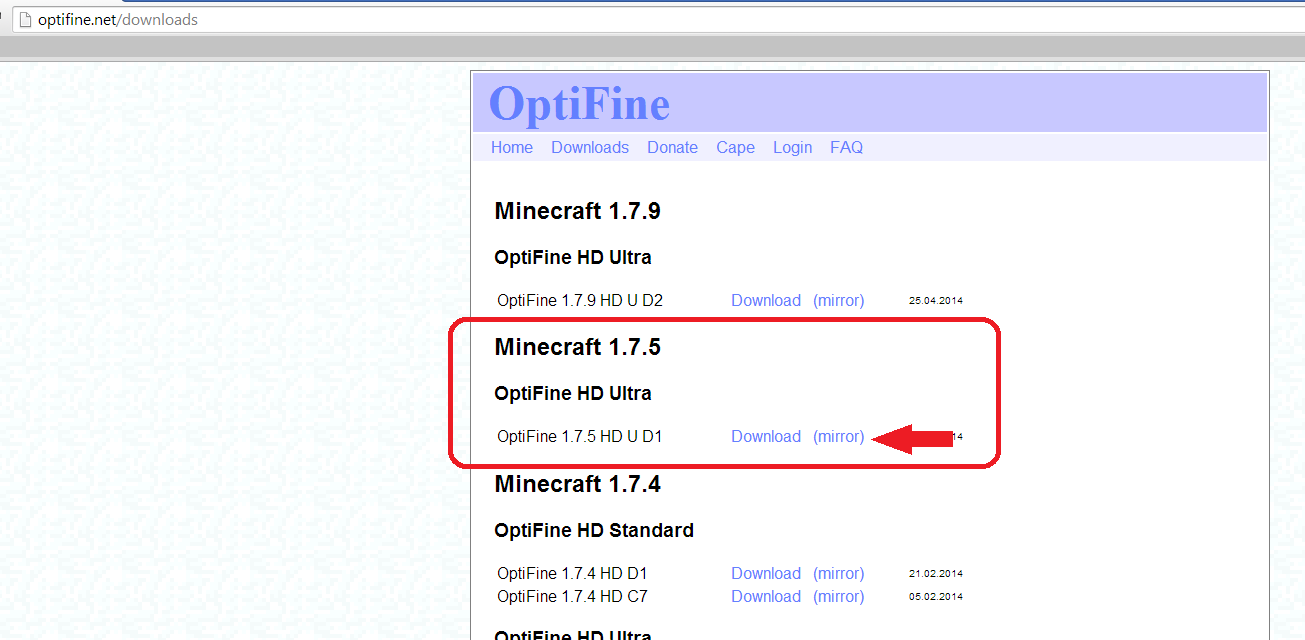Click the "OptiFine 1.7.4 HD C7" label
The width and height of the screenshot is (1305, 640).
tap(572, 596)
